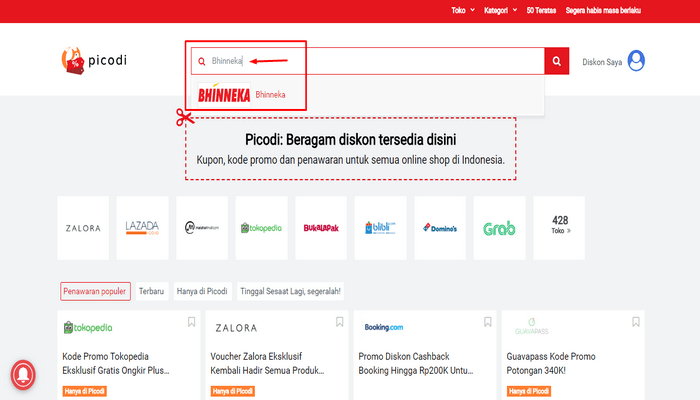Screen dimensions: 700x400
Task: Click into the search input field
Action: coord(368,61)
